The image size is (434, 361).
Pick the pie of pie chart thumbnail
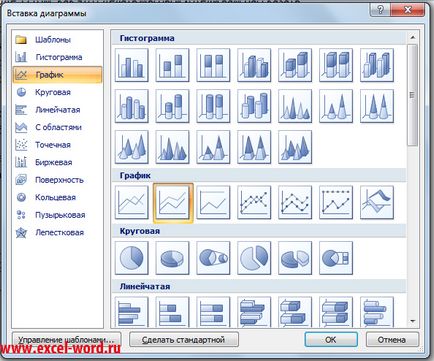[213, 258]
